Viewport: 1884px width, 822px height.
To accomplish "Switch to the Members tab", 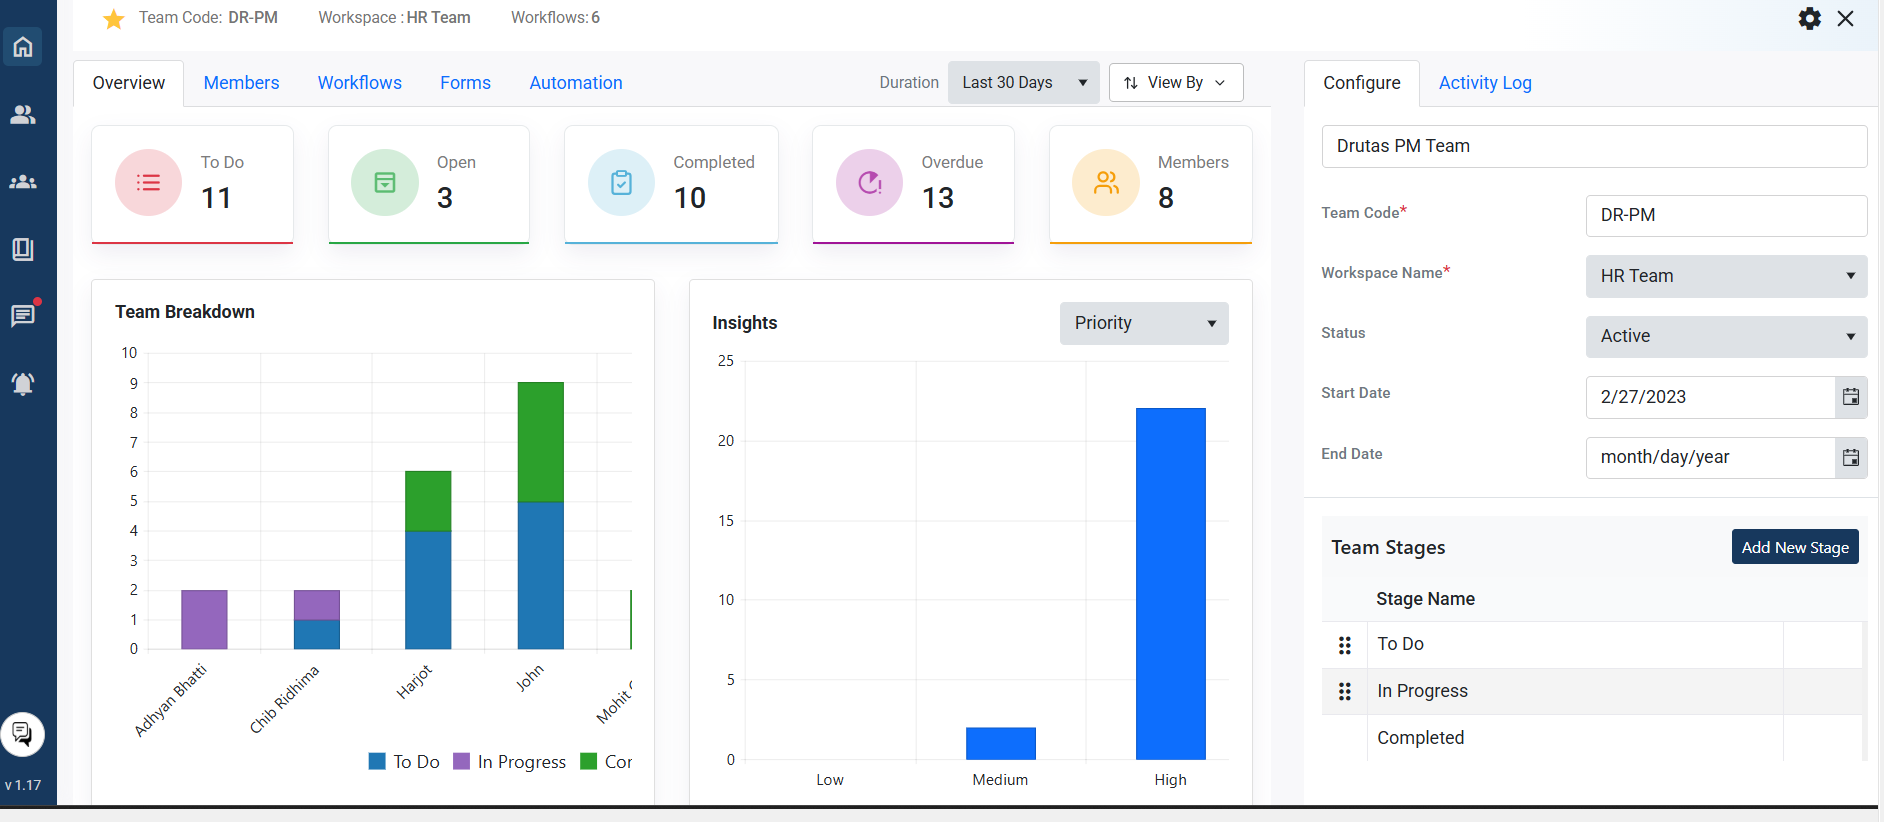I will coord(241,83).
